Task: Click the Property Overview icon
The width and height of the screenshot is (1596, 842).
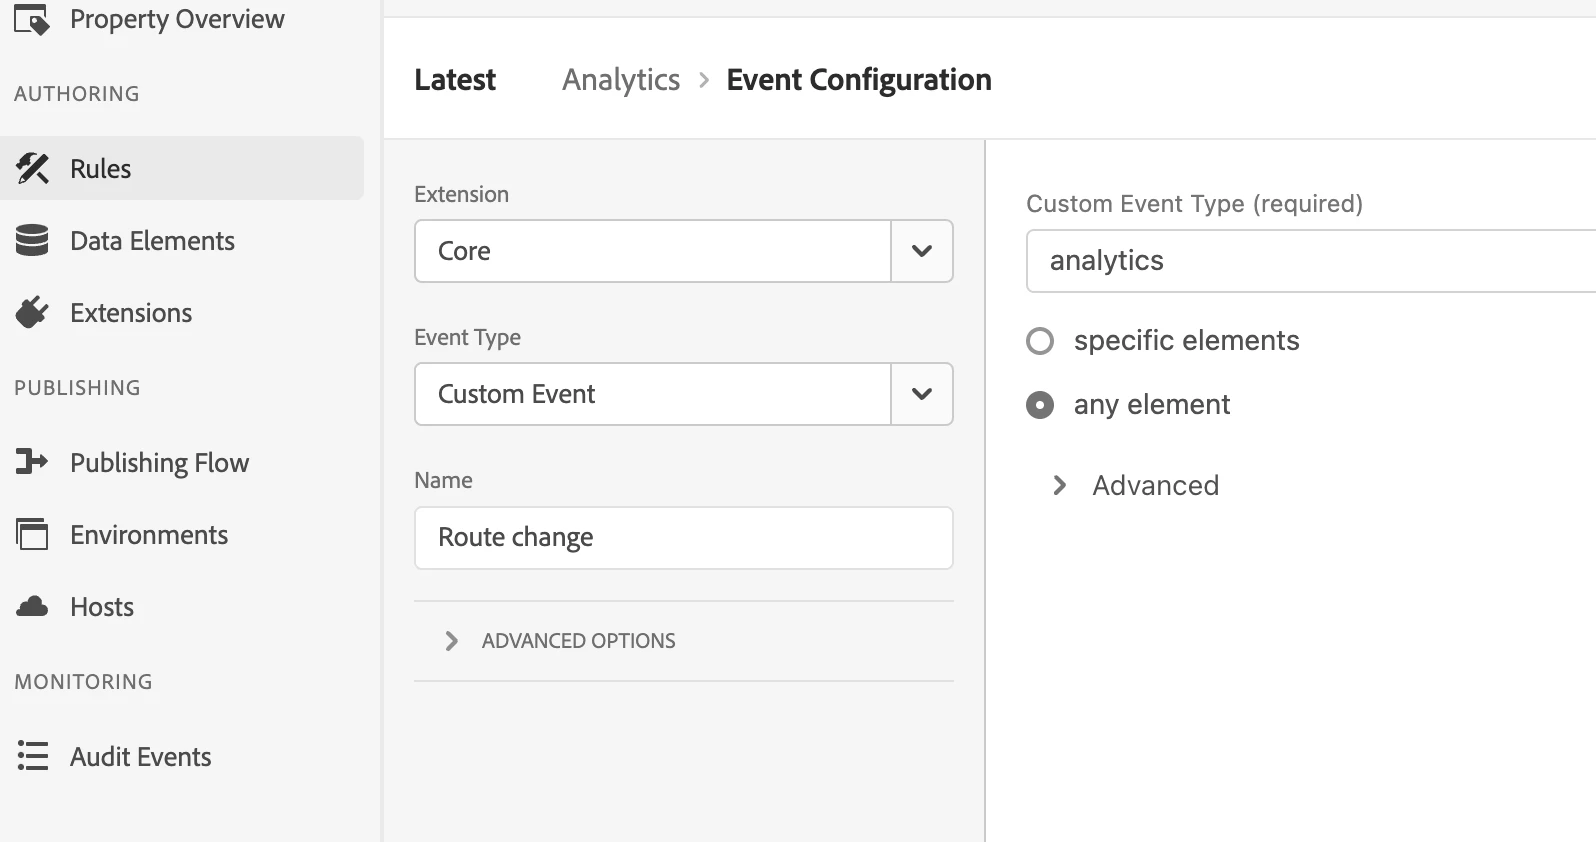Action: pyautogui.click(x=32, y=19)
